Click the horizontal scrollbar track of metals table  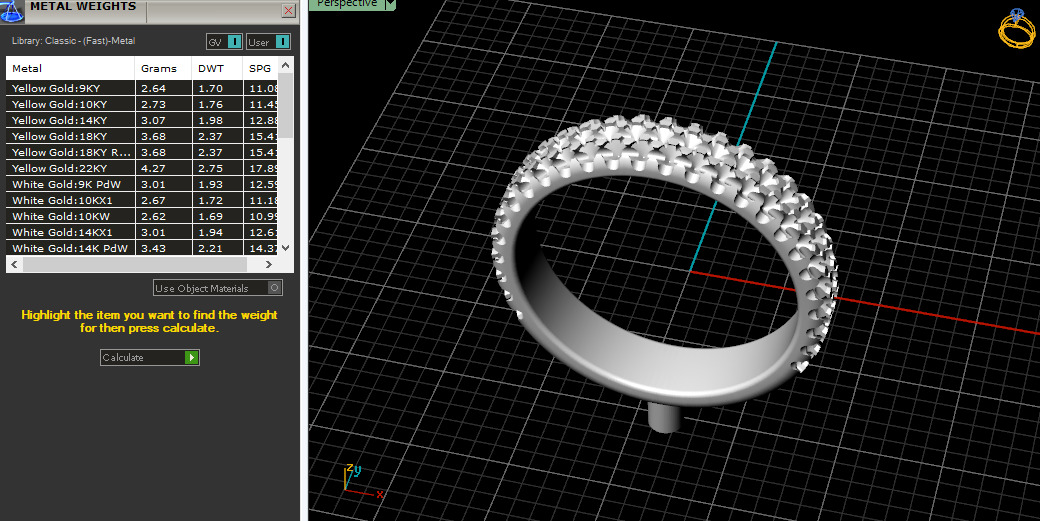click(x=135, y=264)
